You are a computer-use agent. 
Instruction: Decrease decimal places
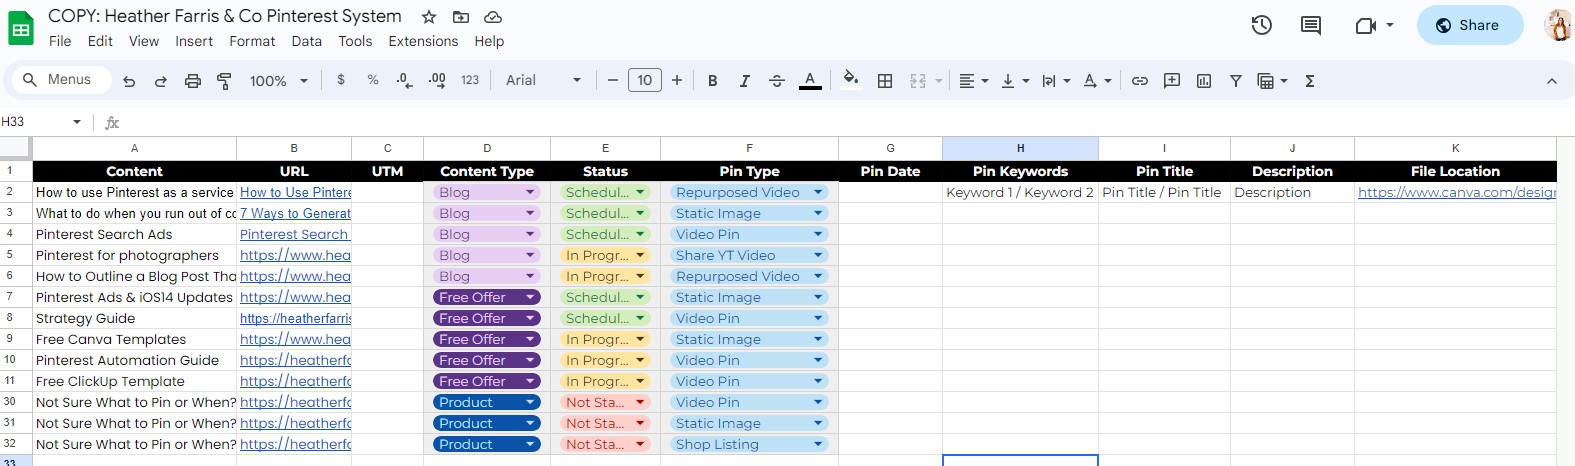[x=405, y=80]
